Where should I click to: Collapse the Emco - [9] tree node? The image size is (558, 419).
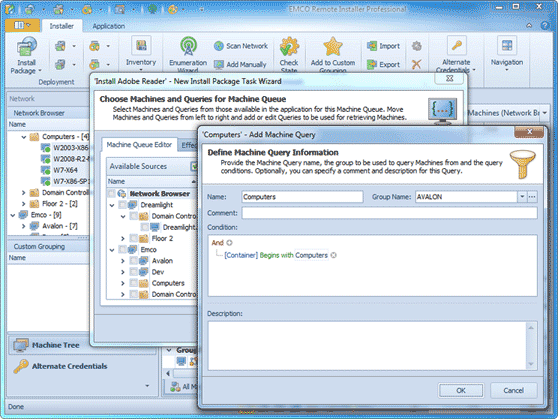click(x=12, y=215)
